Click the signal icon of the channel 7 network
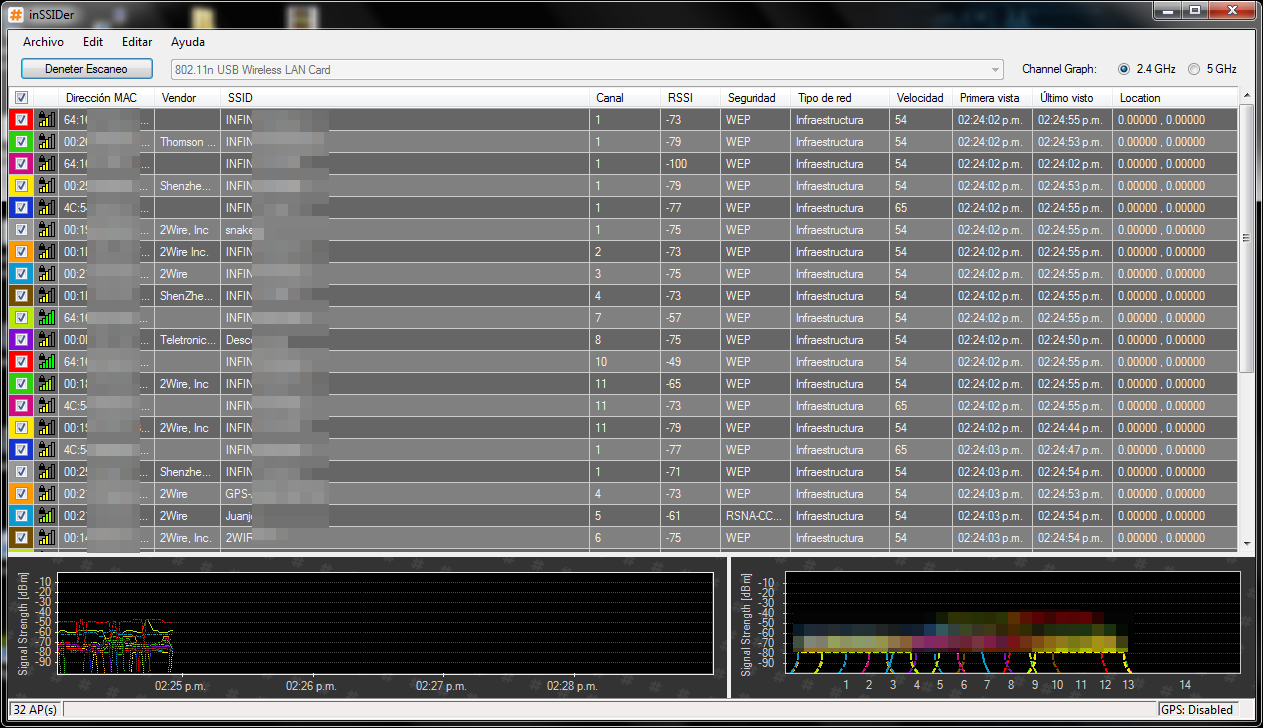Image resolution: width=1263 pixels, height=728 pixels. click(x=46, y=318)
